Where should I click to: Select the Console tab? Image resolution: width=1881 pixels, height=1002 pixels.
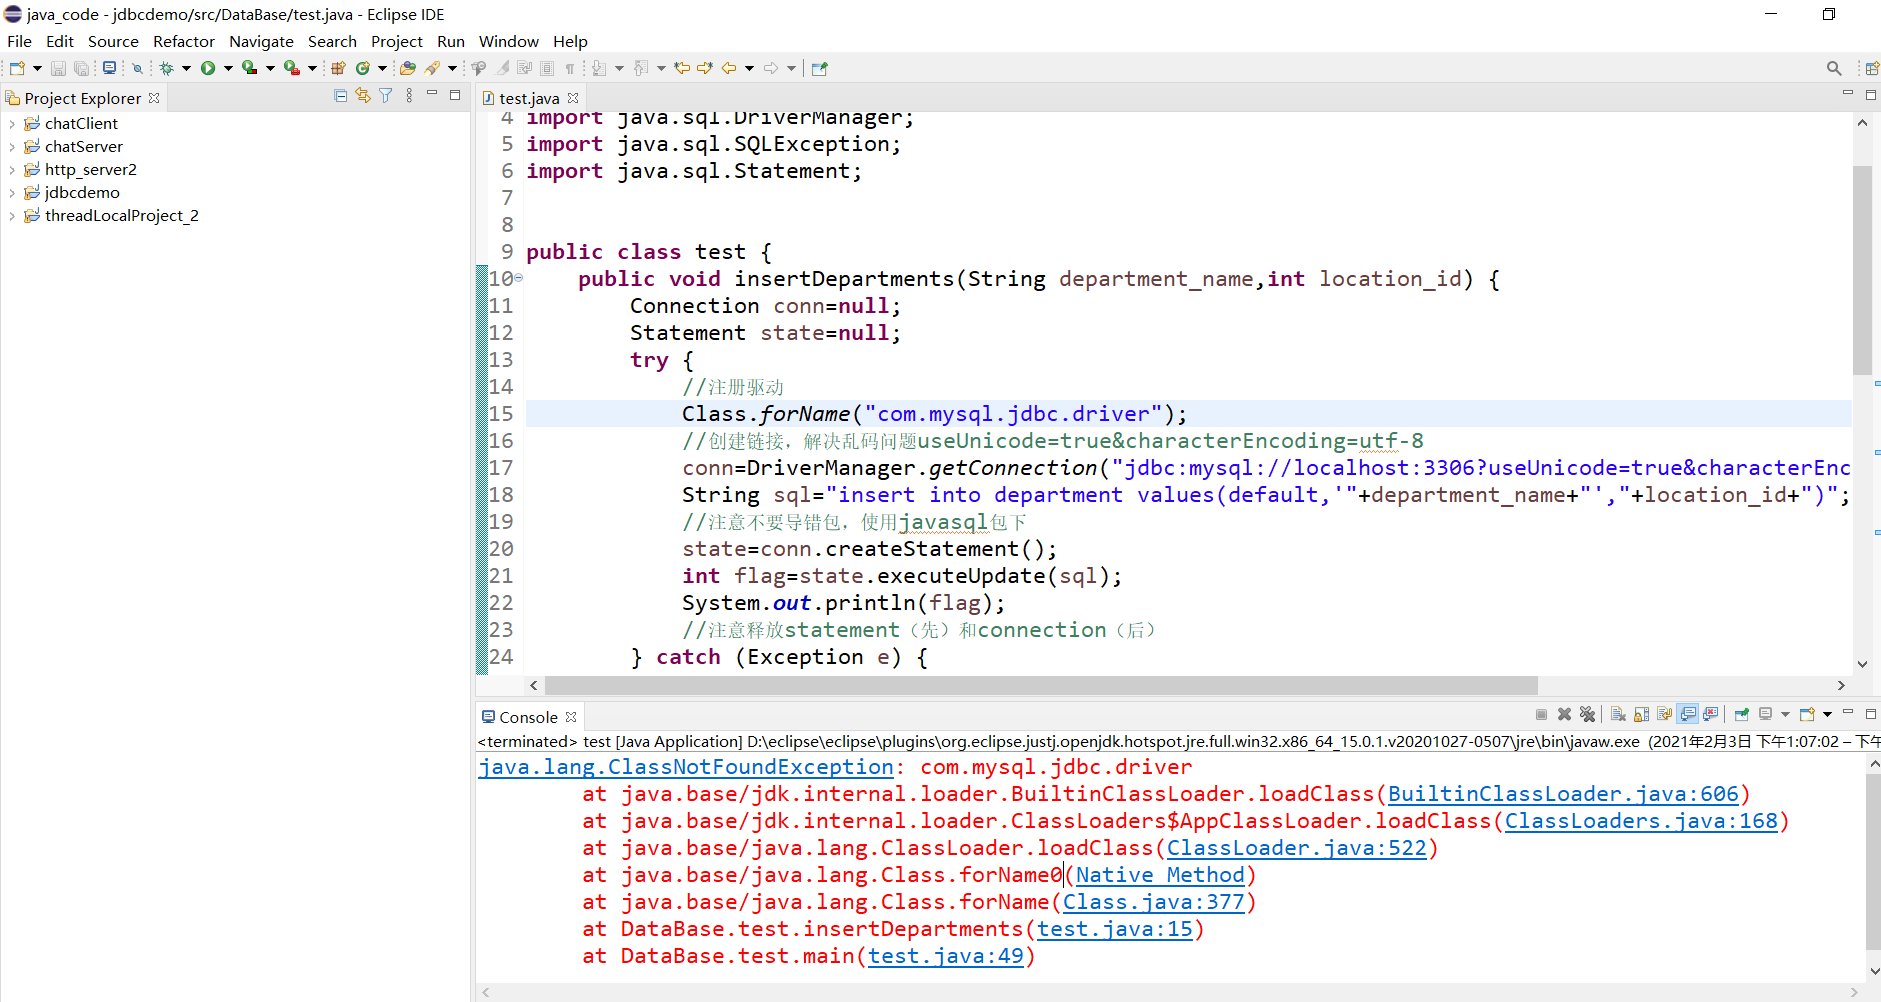[528, 717]
